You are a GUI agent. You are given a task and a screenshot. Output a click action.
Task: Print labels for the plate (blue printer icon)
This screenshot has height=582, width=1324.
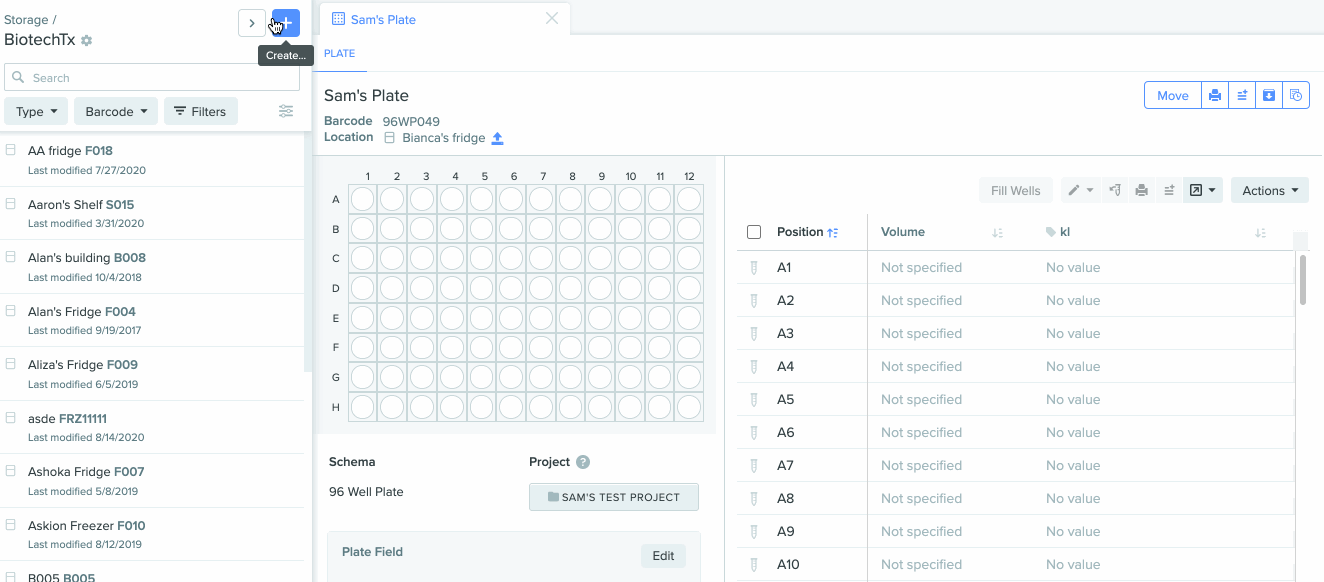point(1215,95)
